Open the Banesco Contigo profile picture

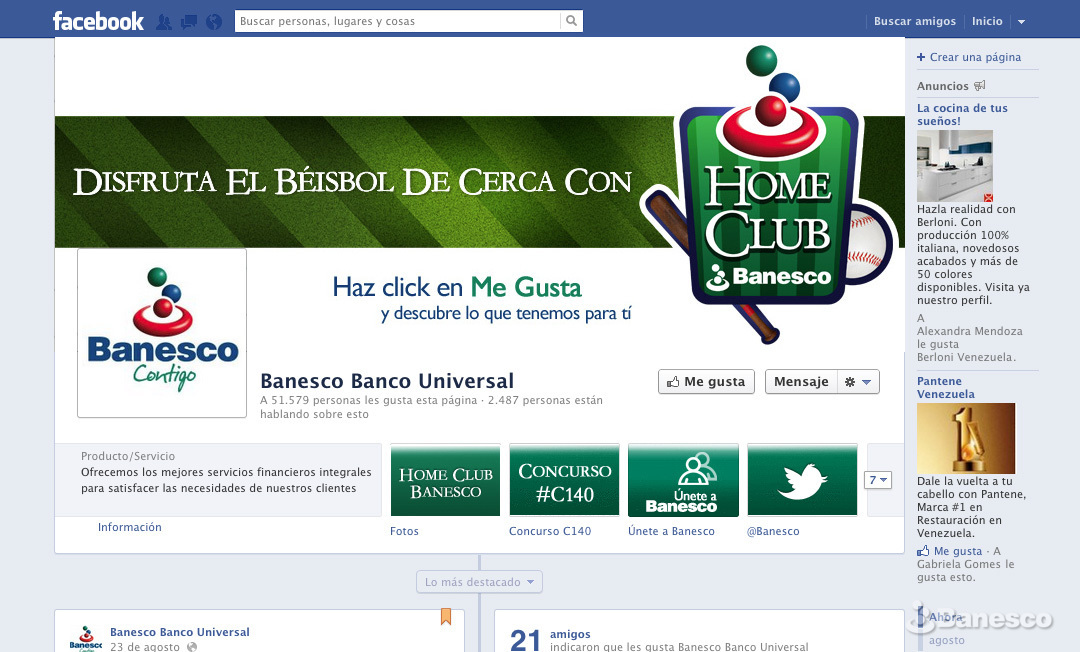tap(162, 333)
